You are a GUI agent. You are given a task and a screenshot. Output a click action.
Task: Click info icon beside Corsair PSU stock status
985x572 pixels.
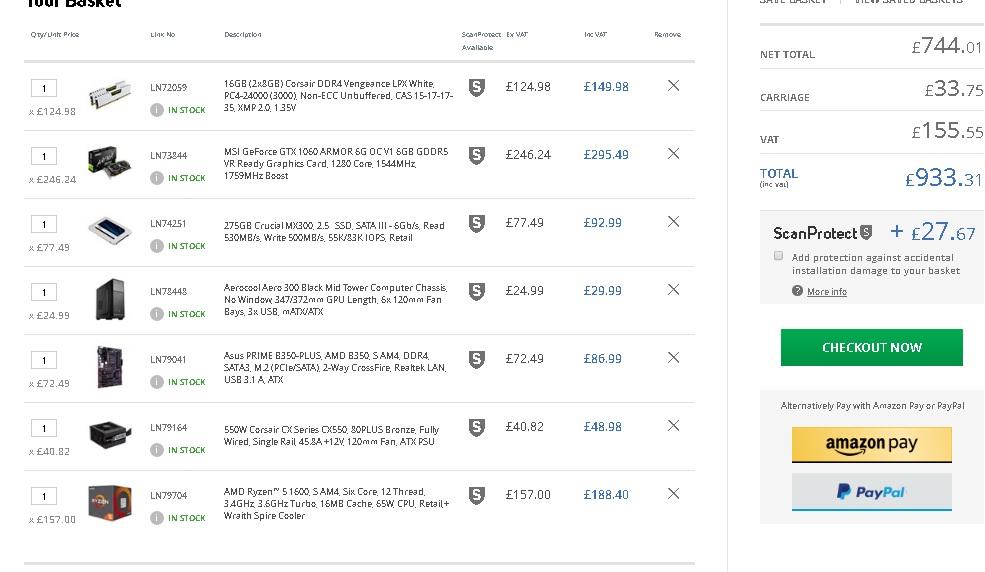tap(157, 450)
